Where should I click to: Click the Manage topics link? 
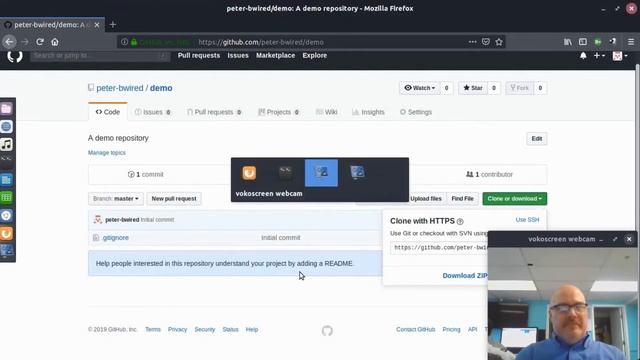[x=107, y=153]
